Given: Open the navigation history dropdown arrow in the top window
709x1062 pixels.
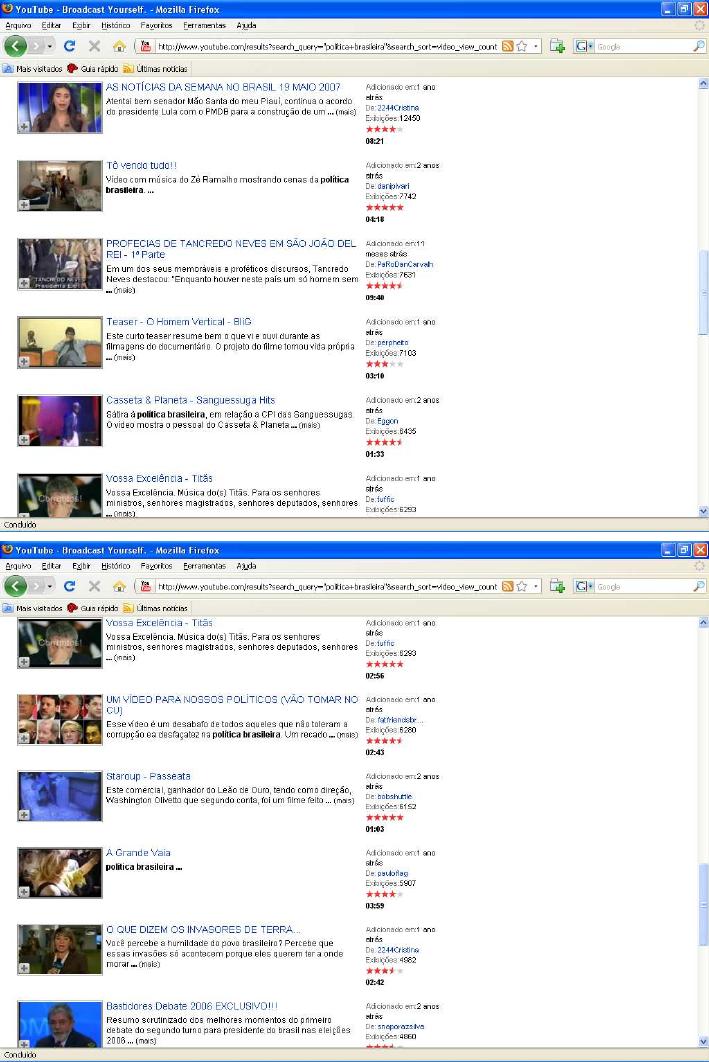Looking at the screenshot, I should tap(50, 46).
